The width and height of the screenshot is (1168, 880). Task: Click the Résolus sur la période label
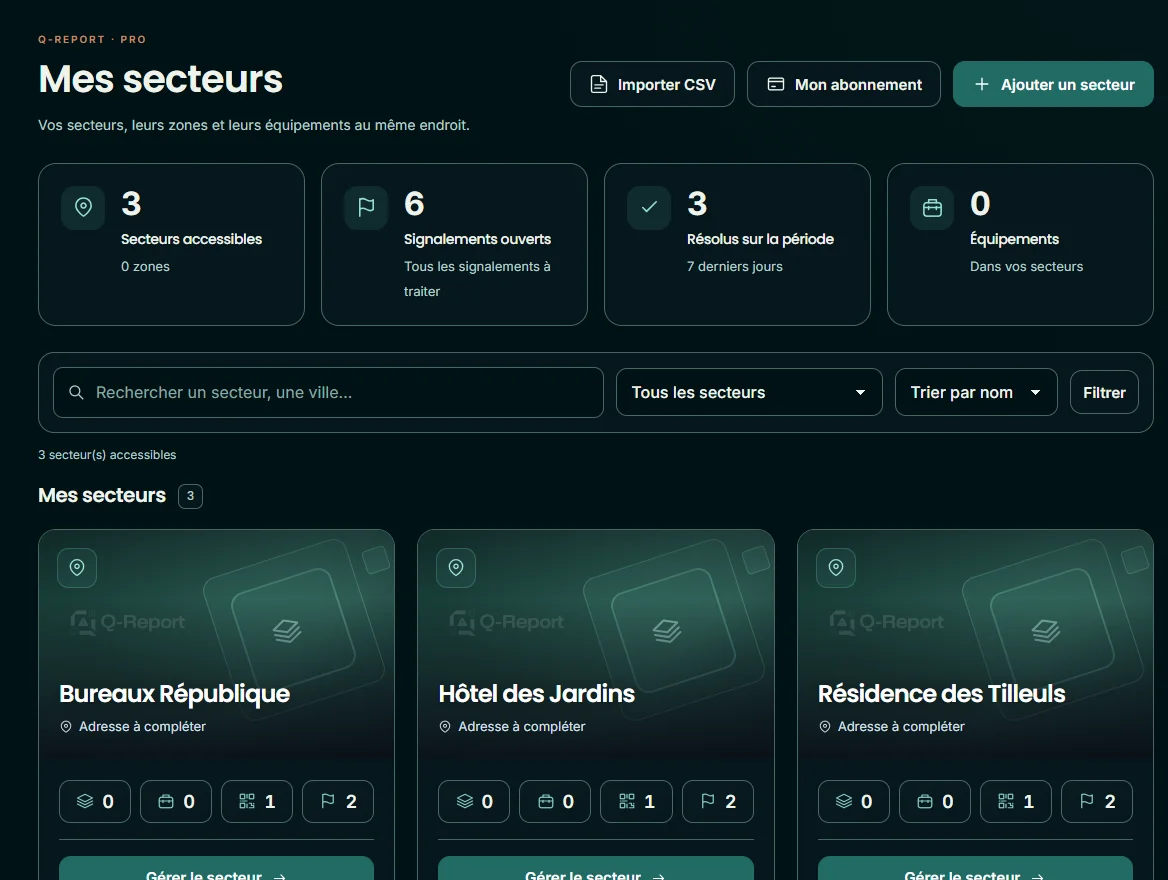point(761,239)
